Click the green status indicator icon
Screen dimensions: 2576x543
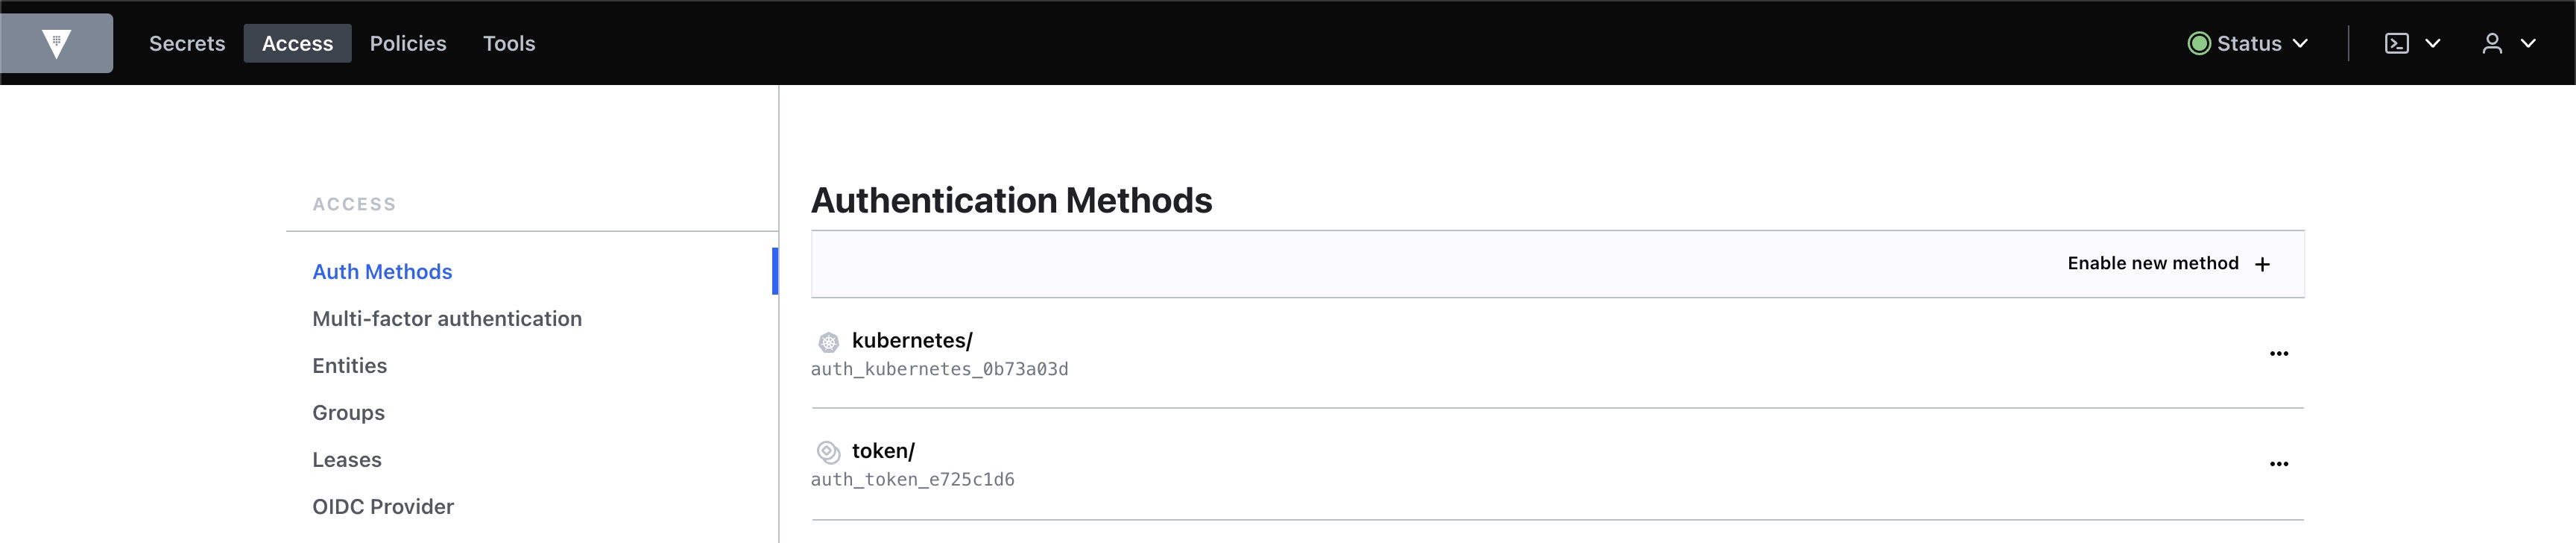click(x=2199, y=43)
